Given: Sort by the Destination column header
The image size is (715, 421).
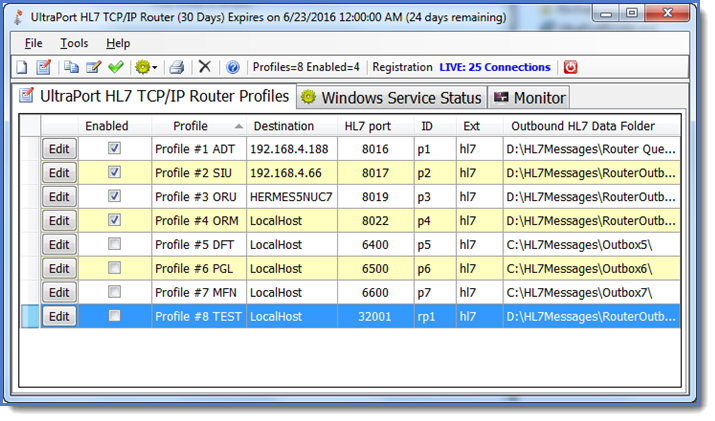Looking at the screenshot, I should (x=292, y=126).
